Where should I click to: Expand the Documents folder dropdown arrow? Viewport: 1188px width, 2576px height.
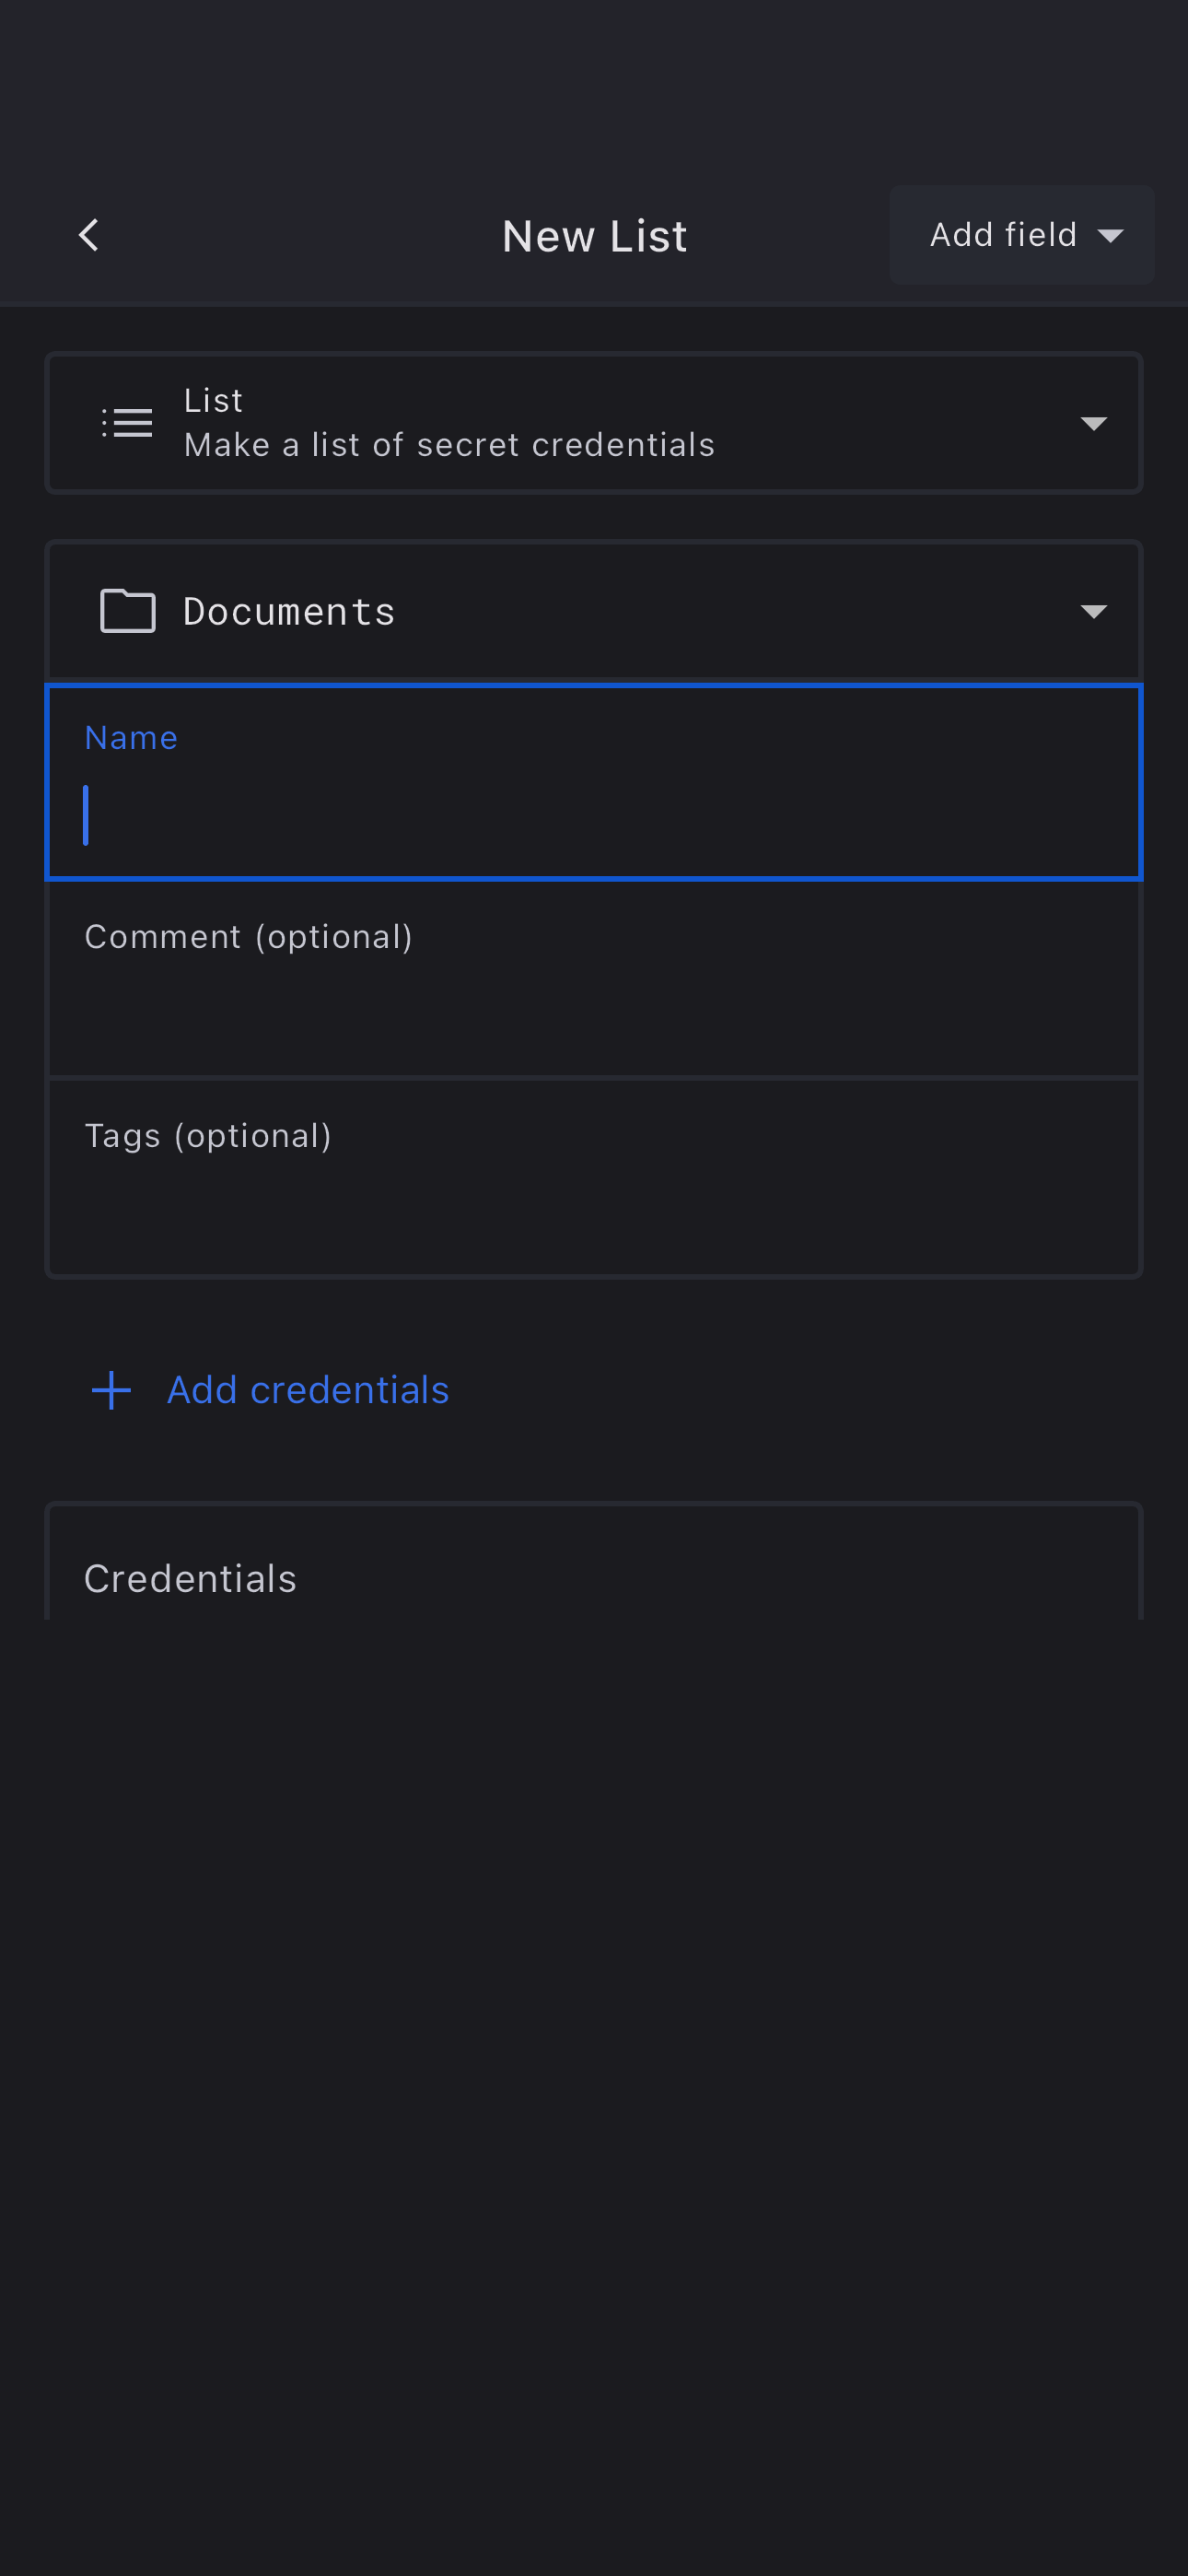pyautogui.click(x=1093, y=611)
